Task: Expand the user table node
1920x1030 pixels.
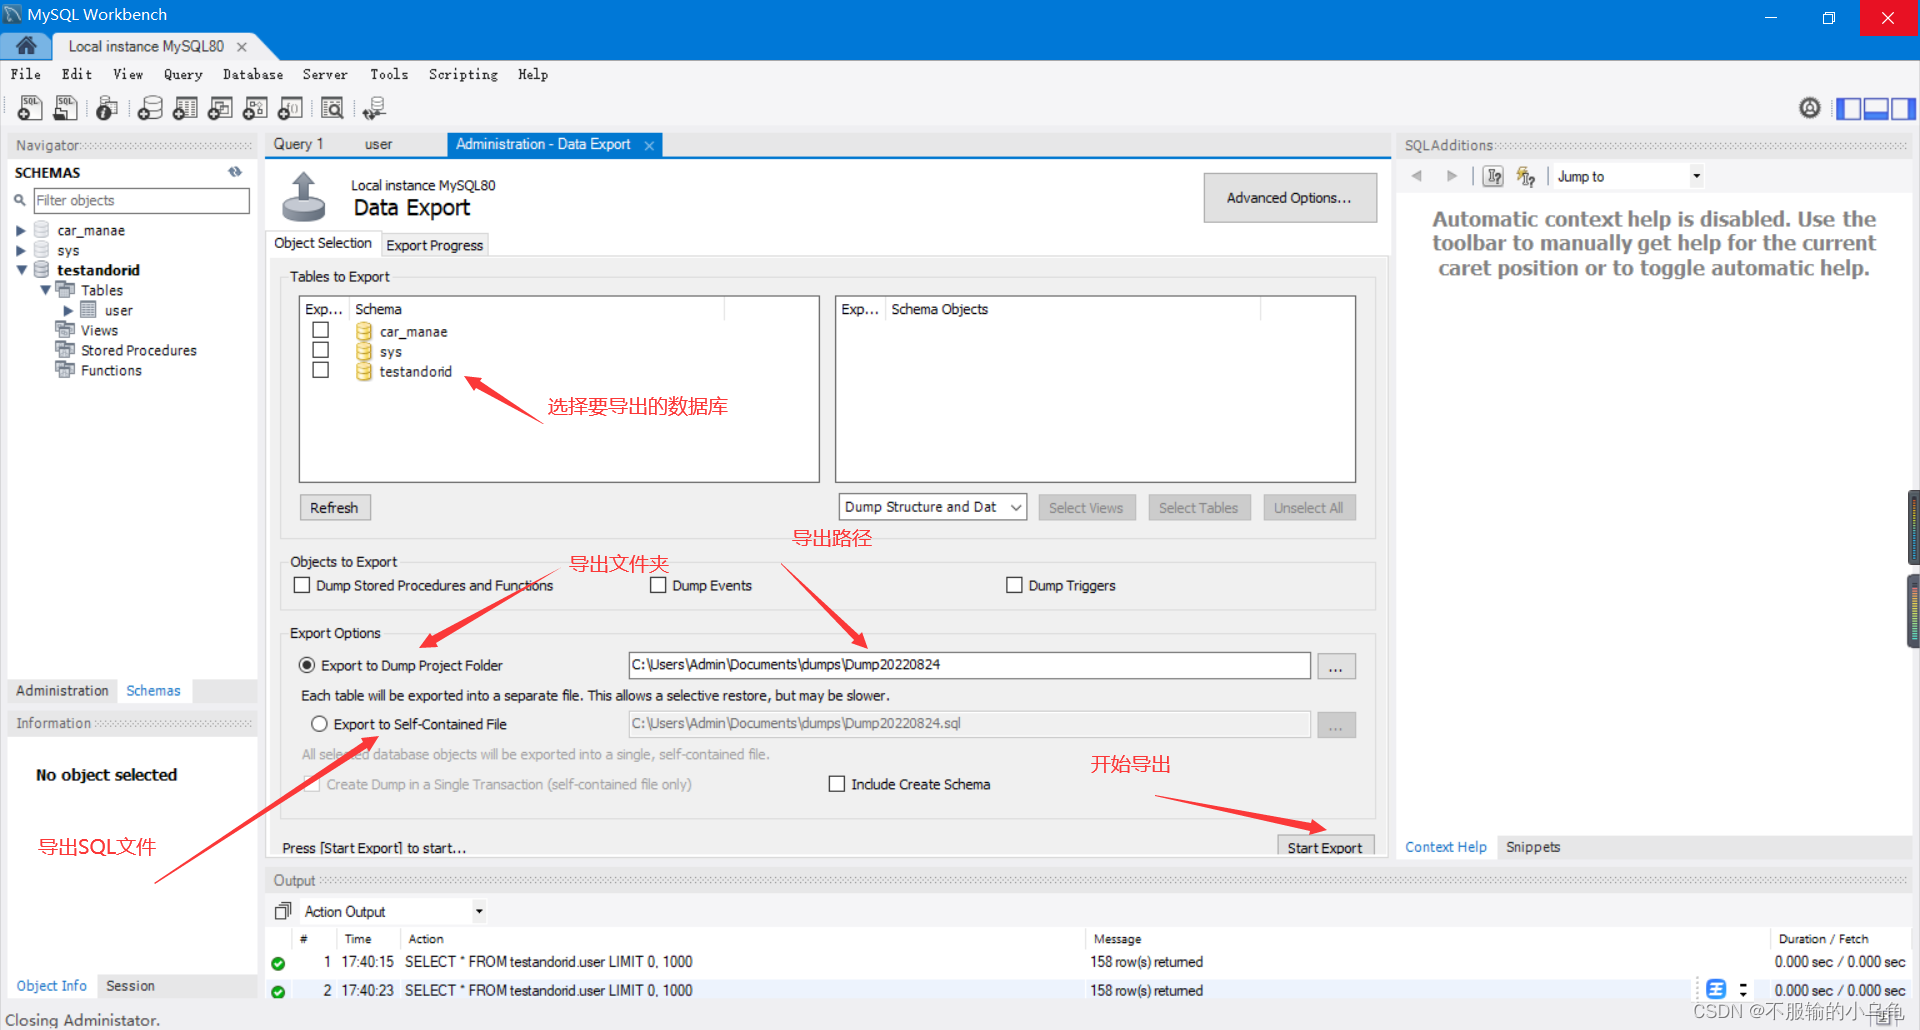Action: (69, 310)
